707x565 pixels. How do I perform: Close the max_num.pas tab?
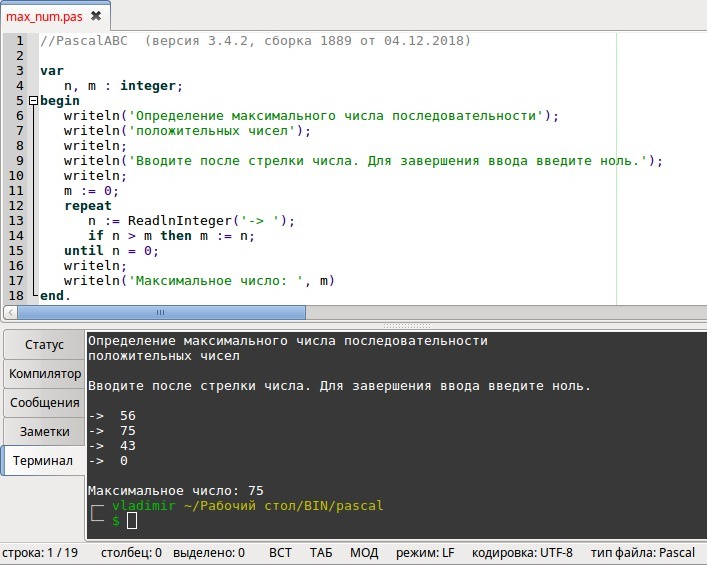coord(95,17)
